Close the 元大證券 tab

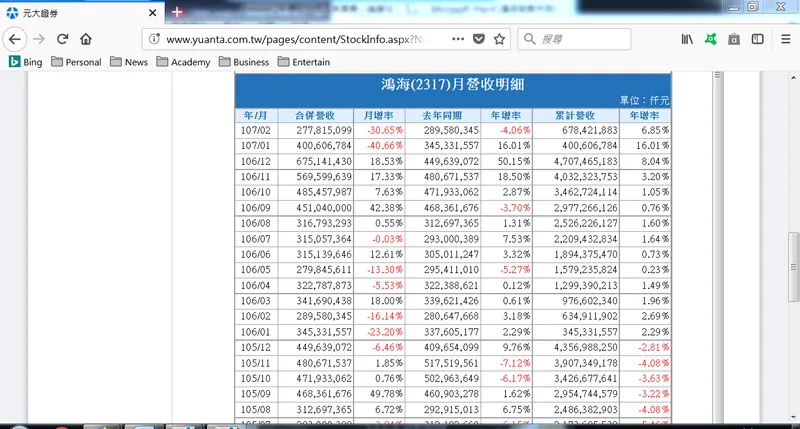click(152, 13)
